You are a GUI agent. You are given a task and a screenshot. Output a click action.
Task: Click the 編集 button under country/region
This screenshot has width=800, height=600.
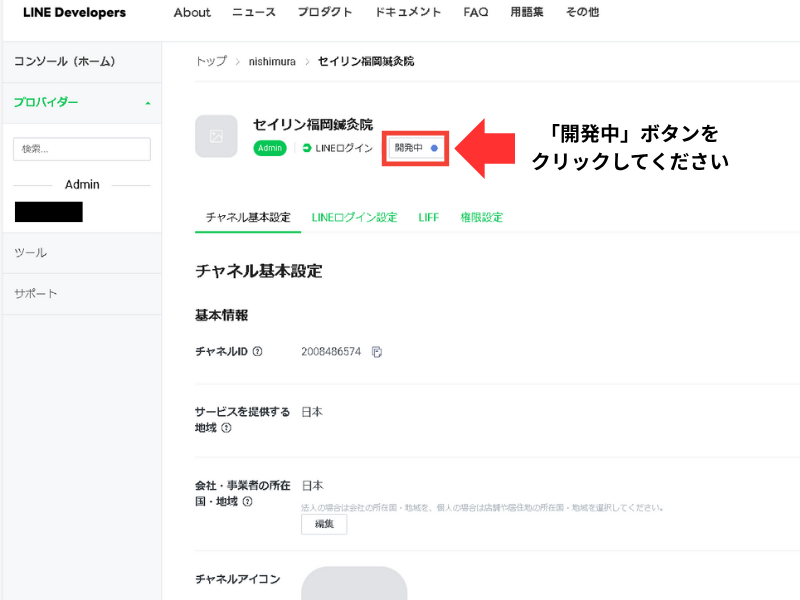tap(324, 524)
